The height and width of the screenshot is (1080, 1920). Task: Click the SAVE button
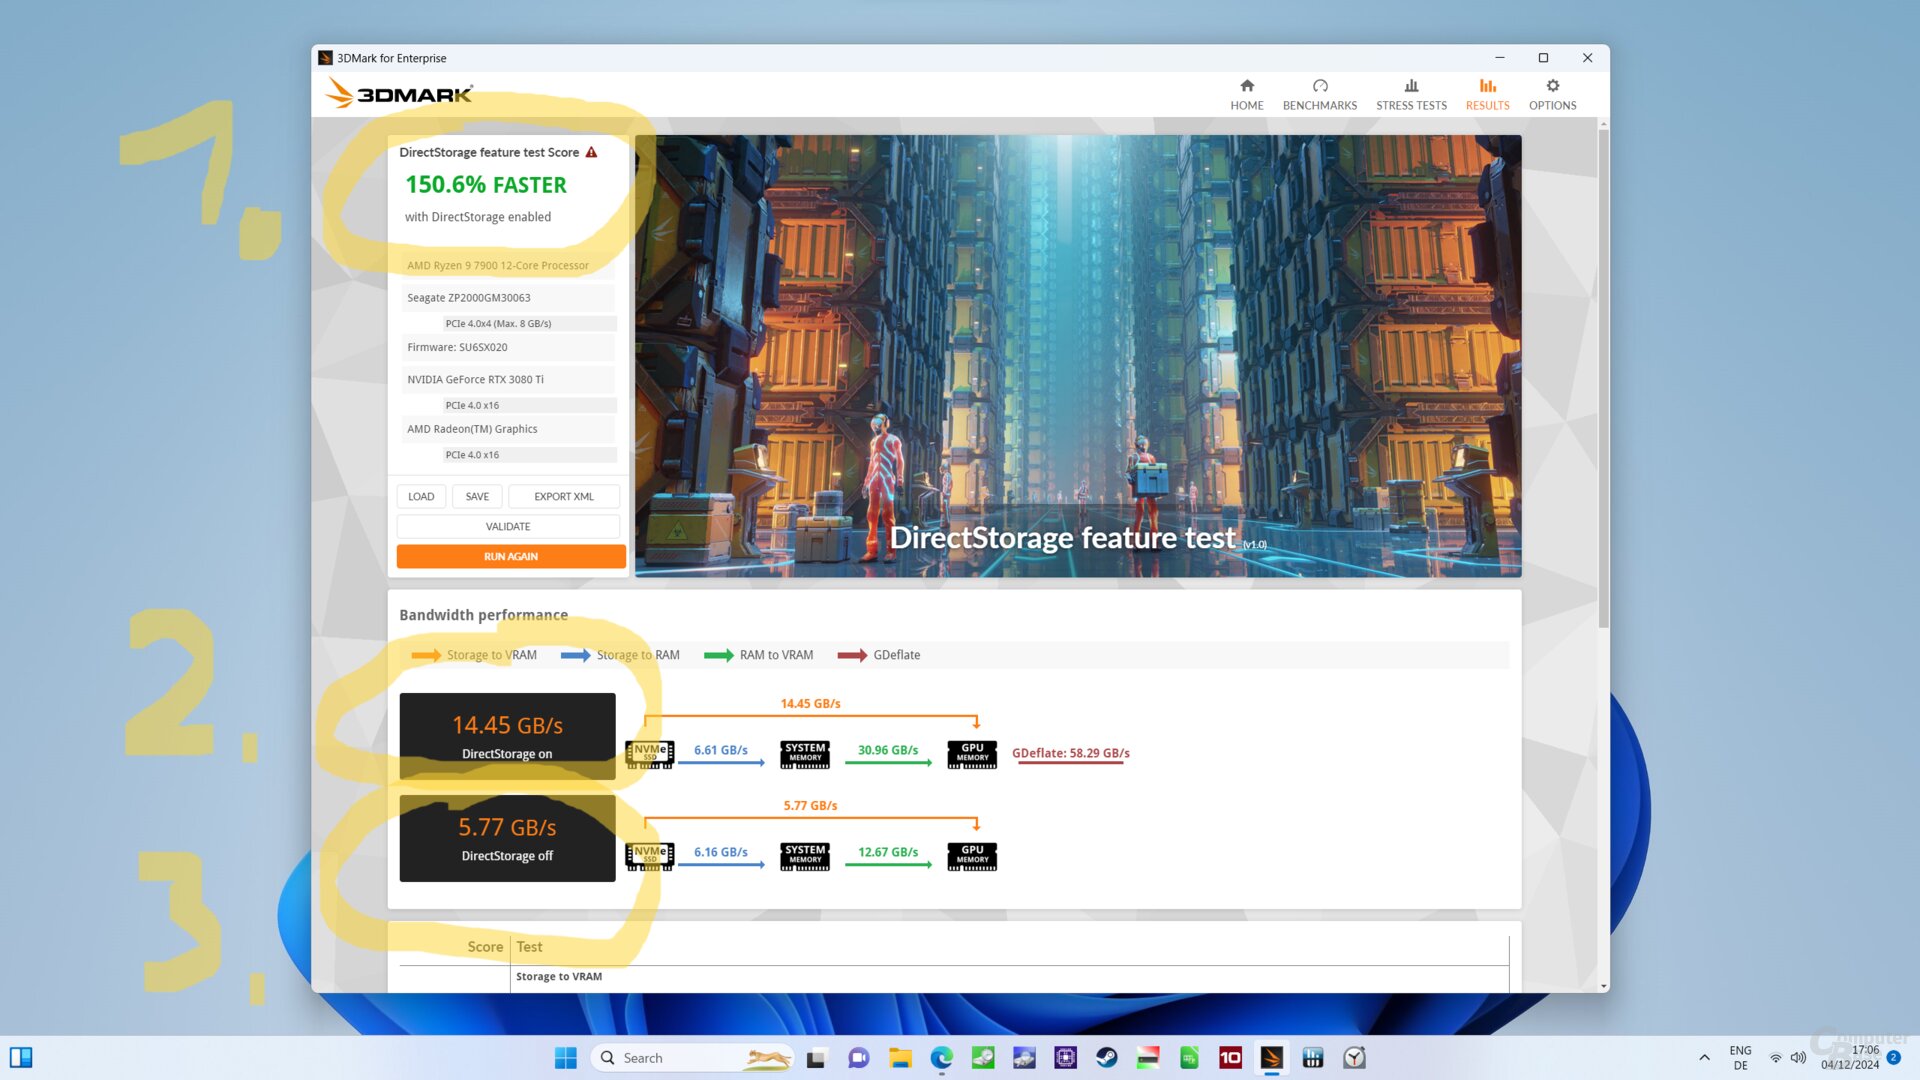pyautogui.click(x=477, y=496)
